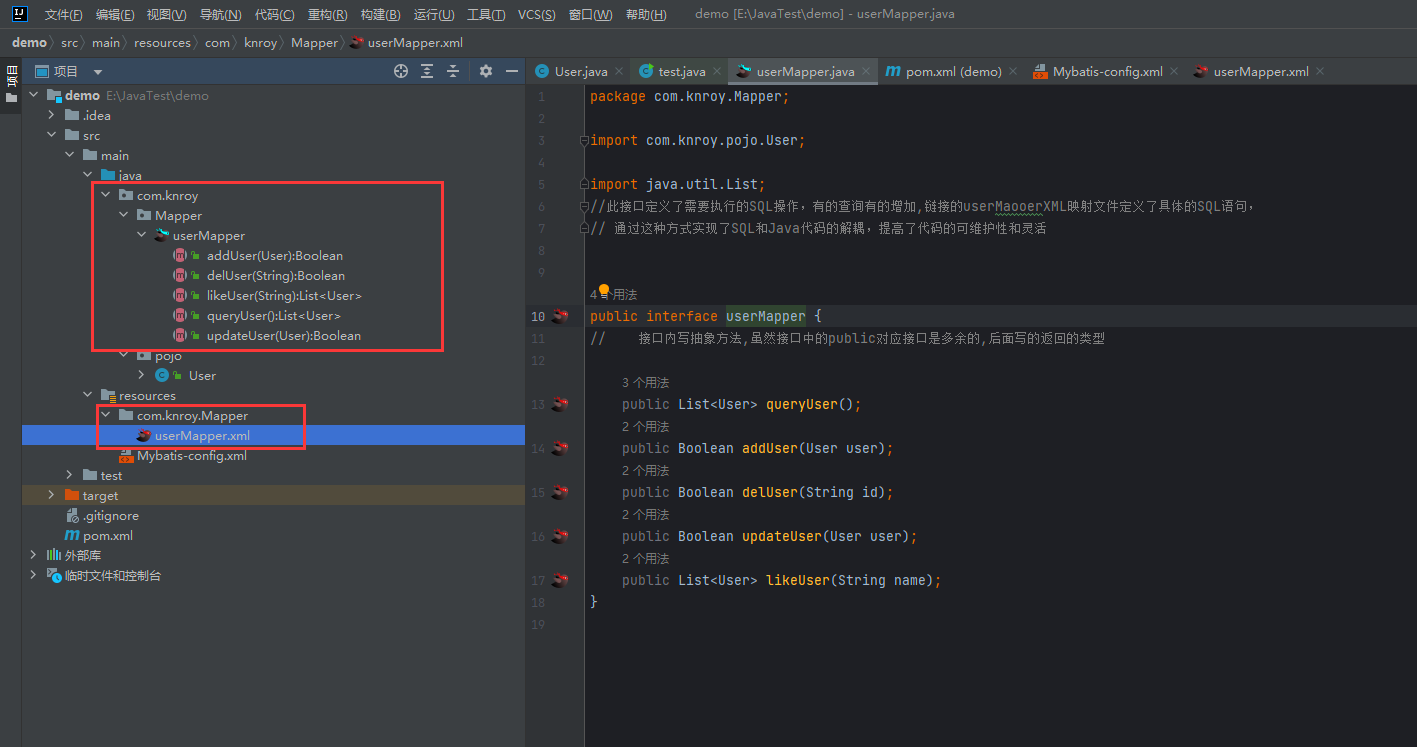Select Mybatis-config.xml in project tree

pos(191,456)
